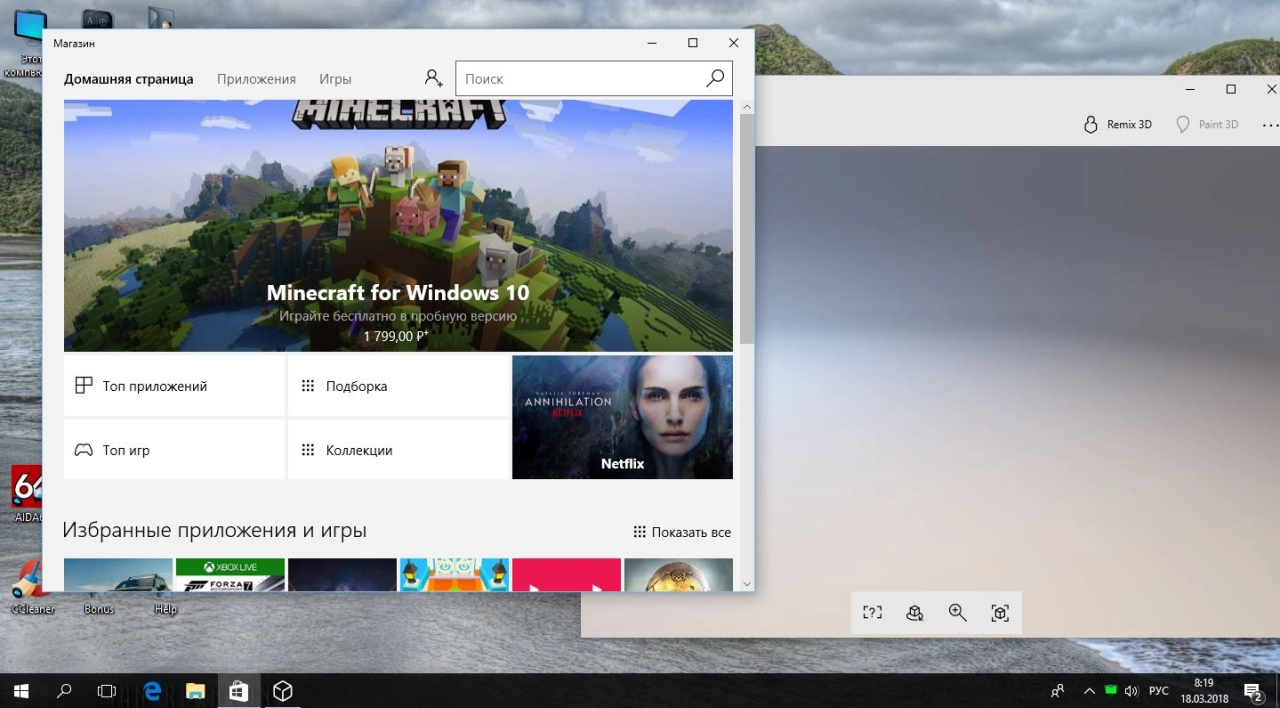
Task: Open the Action Center notifications icon
Action: pyautogui.click(x=1254, y=690)
